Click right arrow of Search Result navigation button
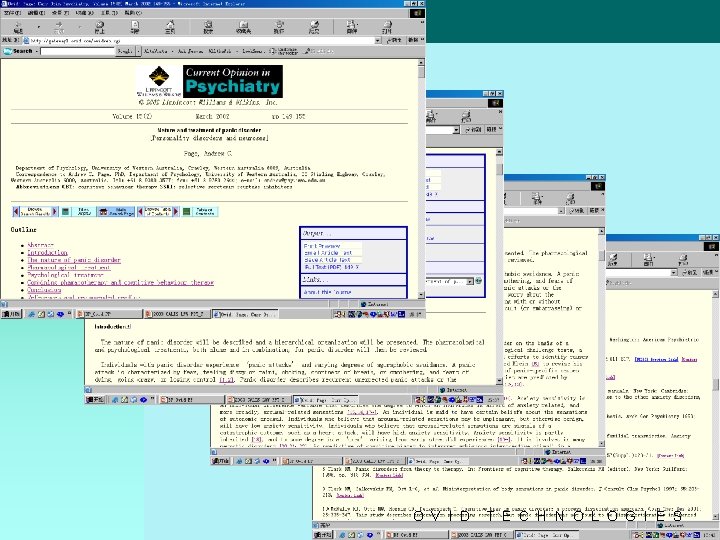This screenshot has width=720, height=540. click(x=54, y=211)
